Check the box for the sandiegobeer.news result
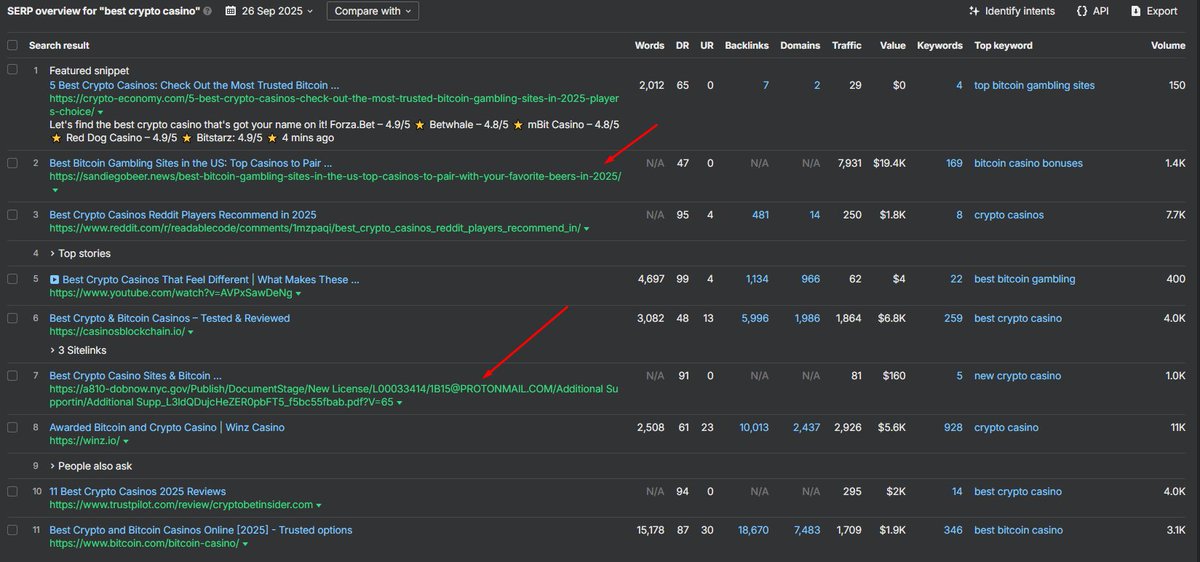This screenshot has width=1200, height=562. coord(12,163)
